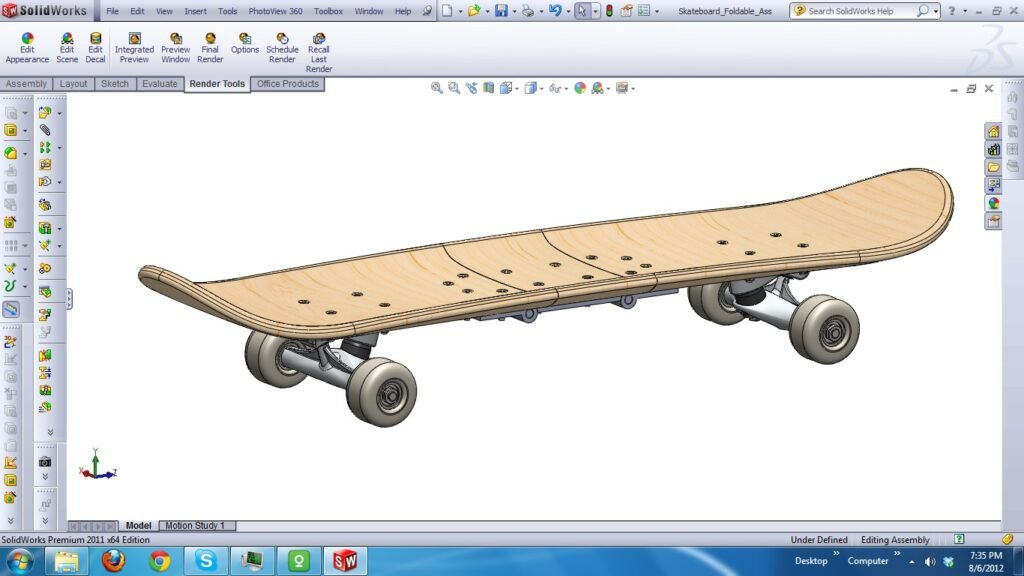Image resolution: width=1024 pixels, height=576 pixels.
Task: Click the Rebuild traffic light icon
Action: (609, 11)
